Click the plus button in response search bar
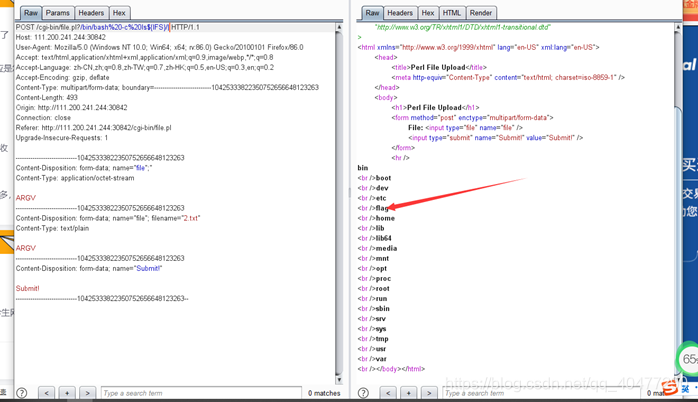This screenshot has width=698, height=402. (x=408, y=393)
